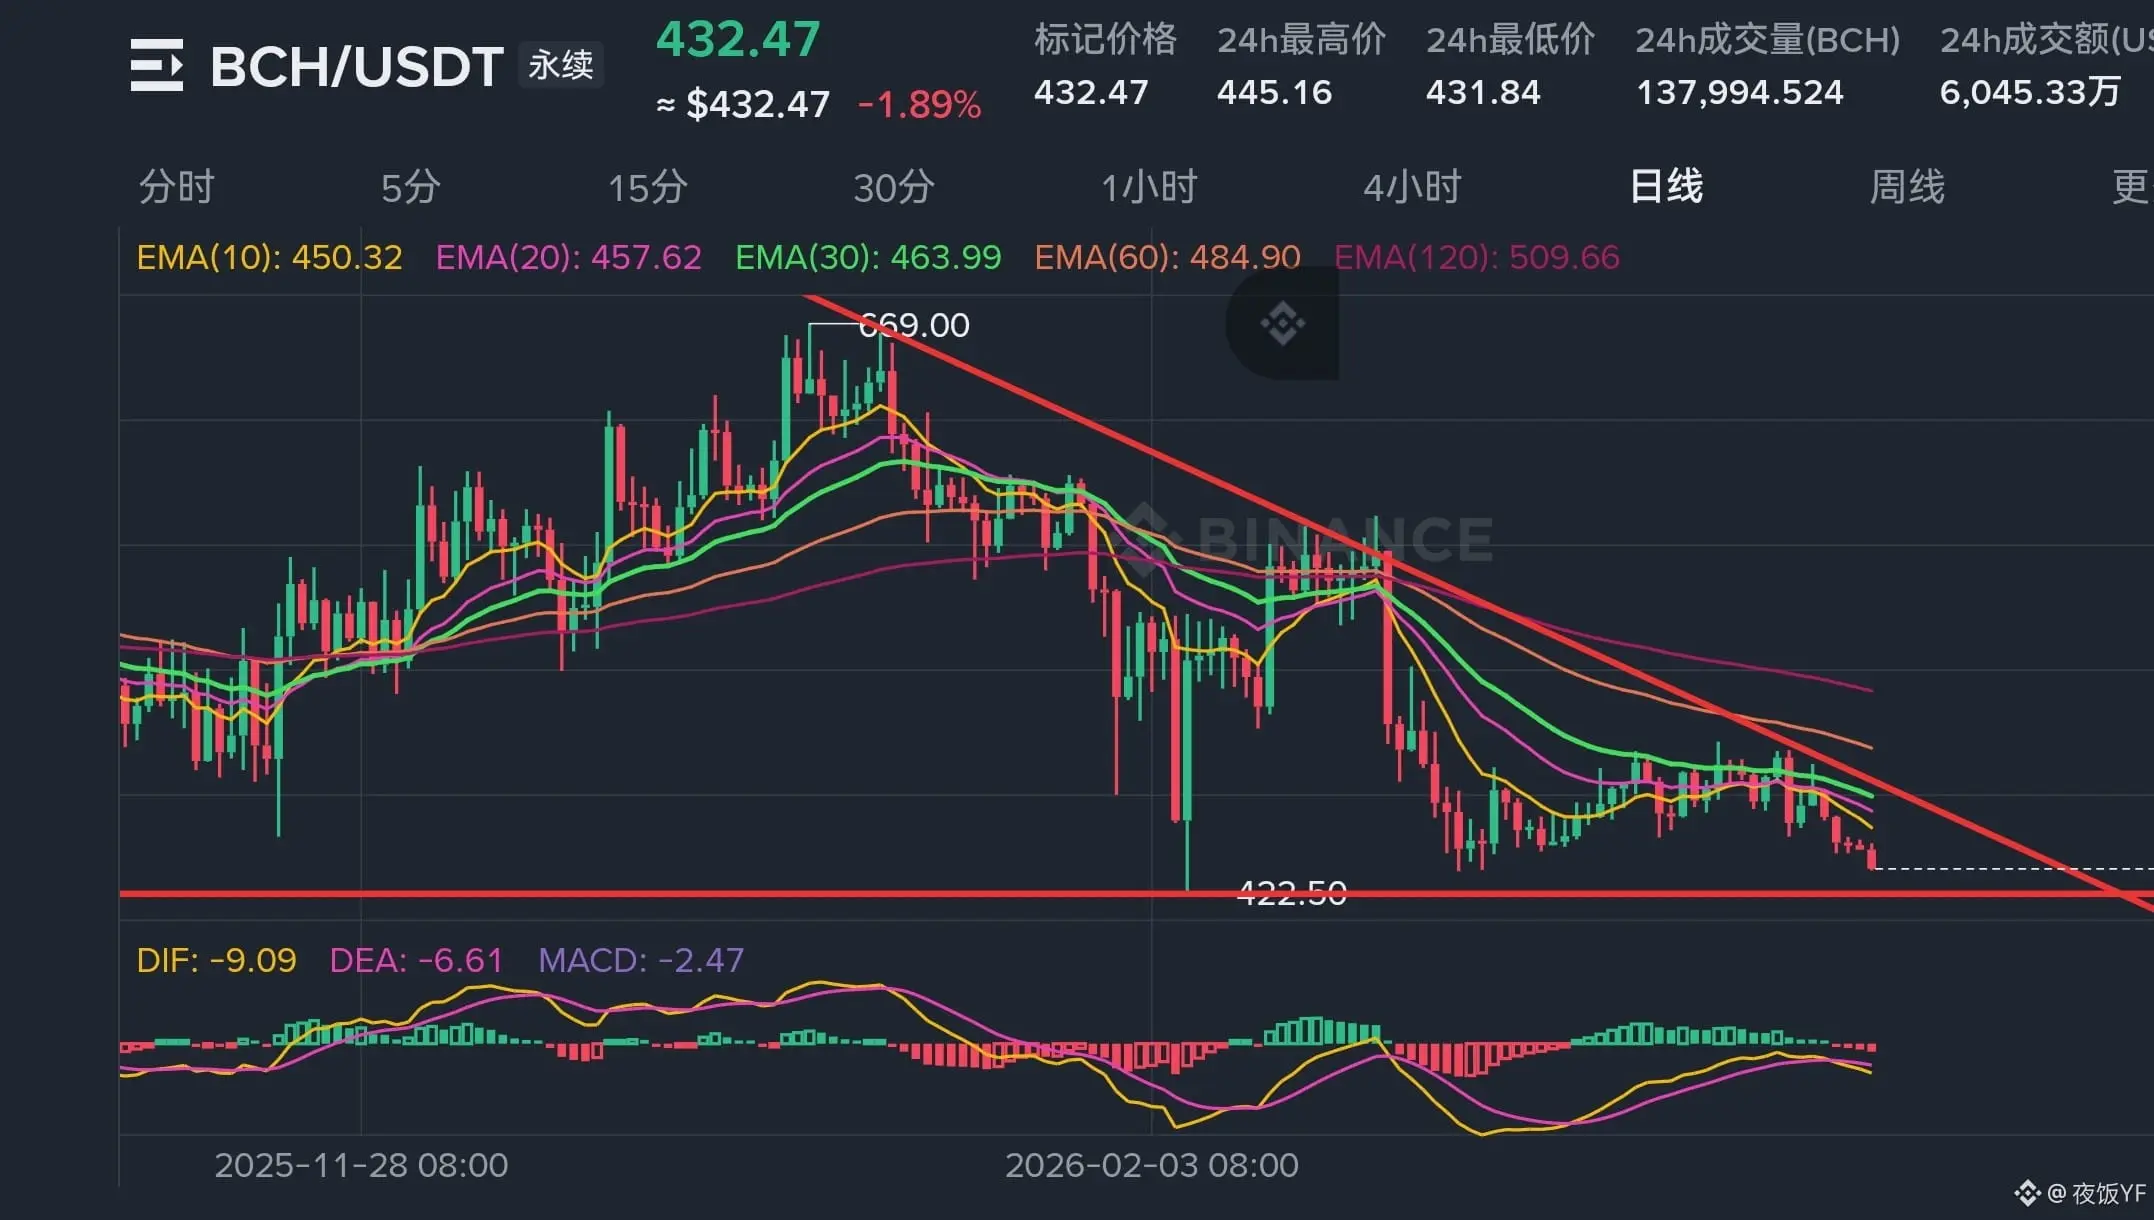Viewport: 2154px width, 1220px height.
Task: Switch to 周线 weekly chart
Action: [x=1907, y=187]
